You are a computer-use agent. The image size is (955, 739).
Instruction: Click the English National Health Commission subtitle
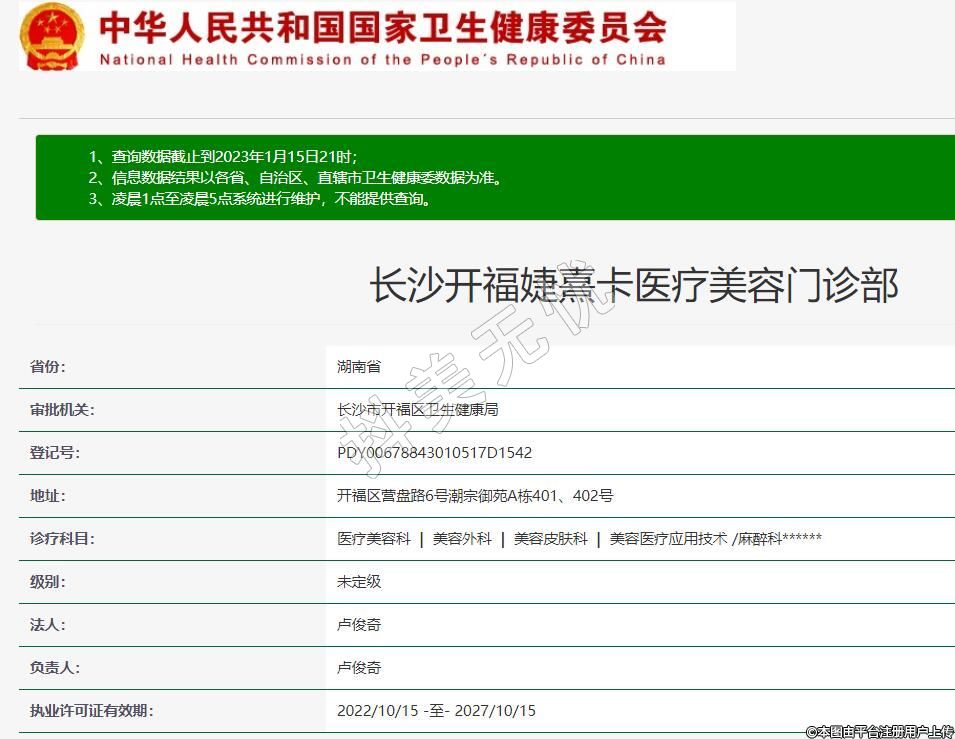click(382, 59)
